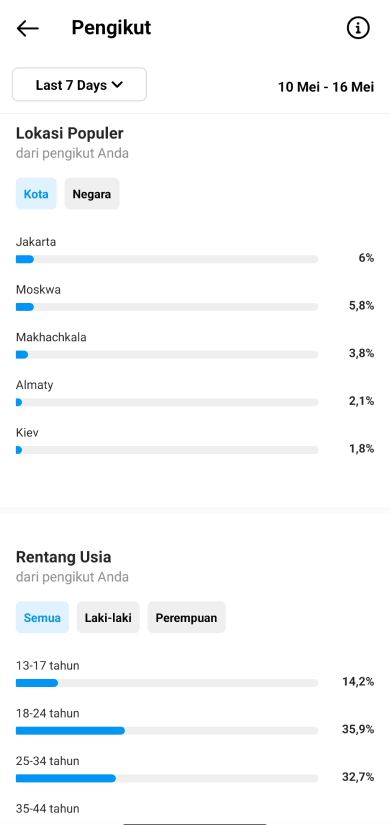Image resolution: width=390 pixels, height=825 pixels.
Task: Click the Jakarta percentage bar
Action: [167, 259]
